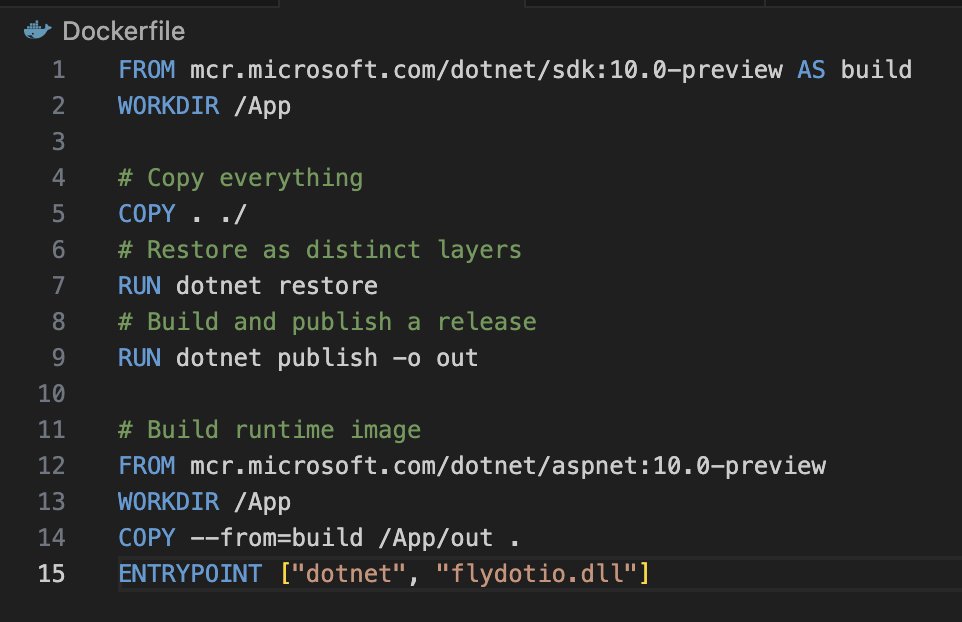This screenshot has height=622, width=962.
Task: Click line number 6 in gutter
Action: click(x=58, y=250)
